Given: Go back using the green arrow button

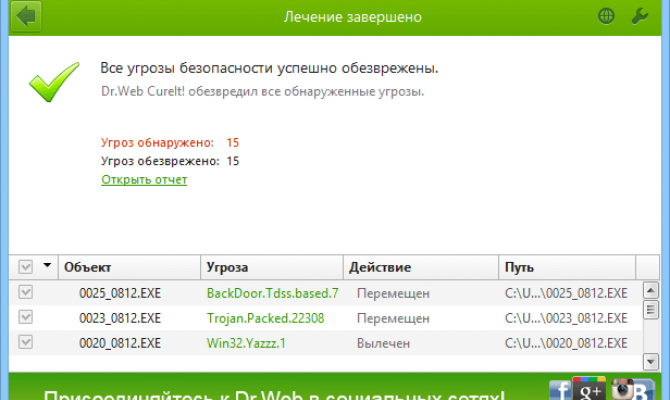Looking at the screenshot, I should (26, 16).
